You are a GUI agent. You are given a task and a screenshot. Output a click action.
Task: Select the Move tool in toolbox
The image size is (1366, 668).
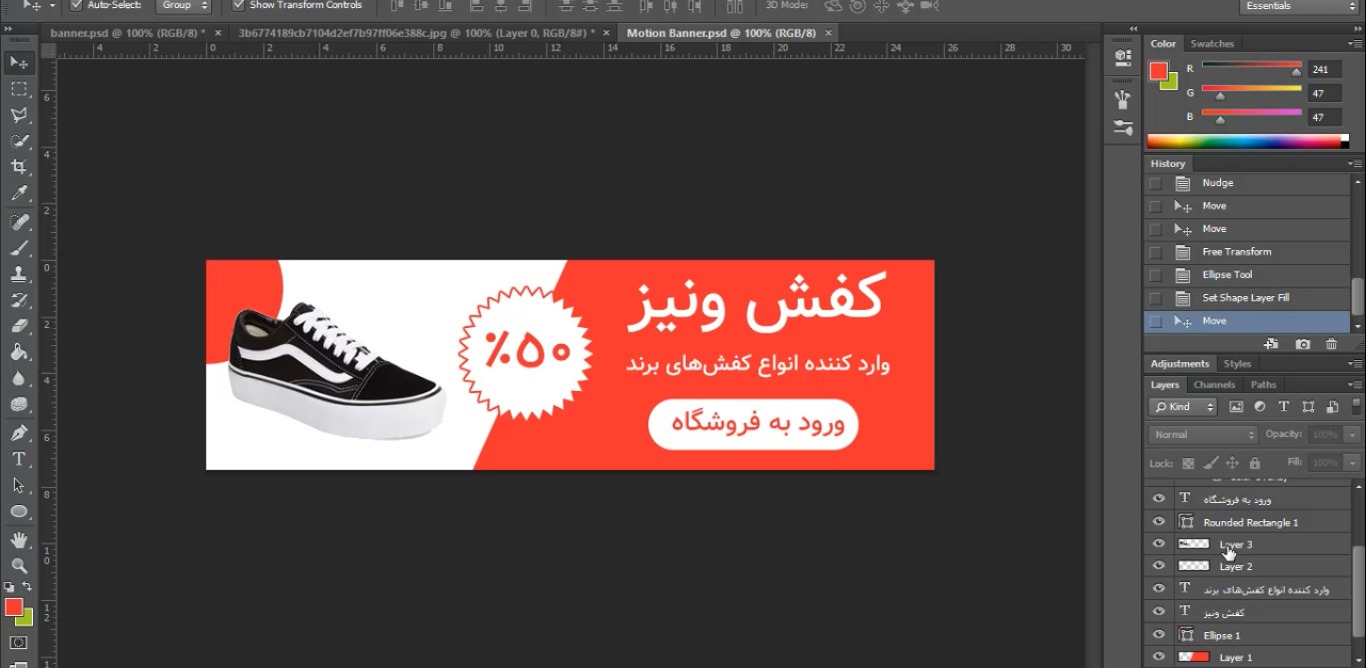click(x=19, y=63)
